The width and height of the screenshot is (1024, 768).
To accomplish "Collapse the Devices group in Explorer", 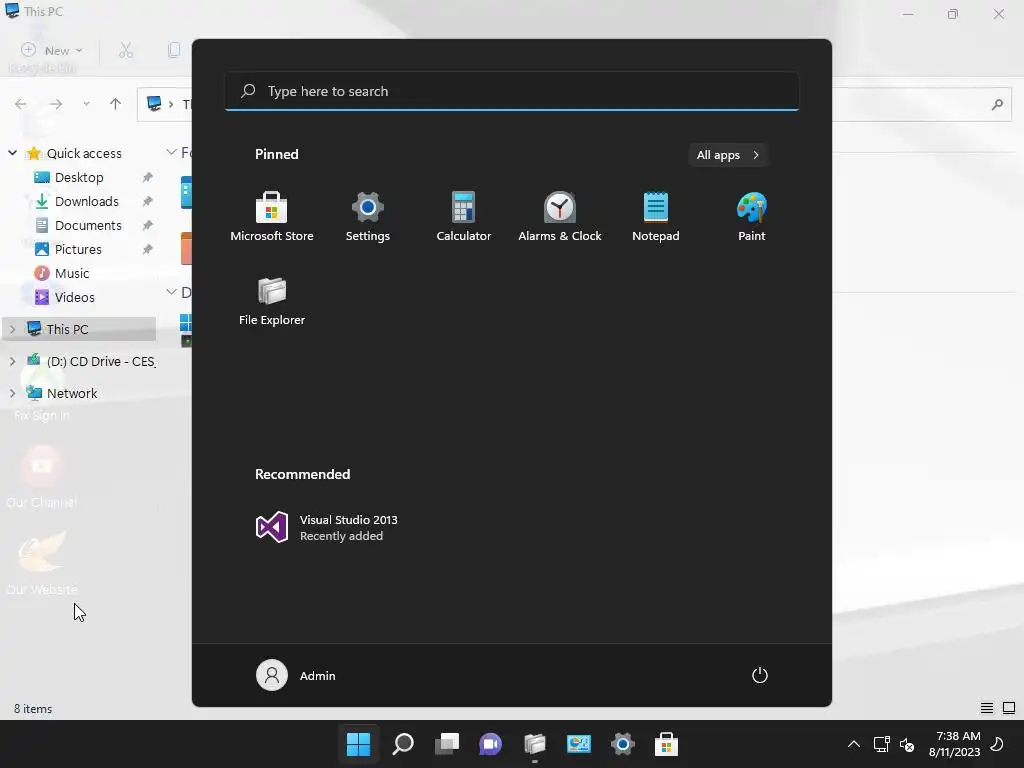I will (x=171, y=292).
